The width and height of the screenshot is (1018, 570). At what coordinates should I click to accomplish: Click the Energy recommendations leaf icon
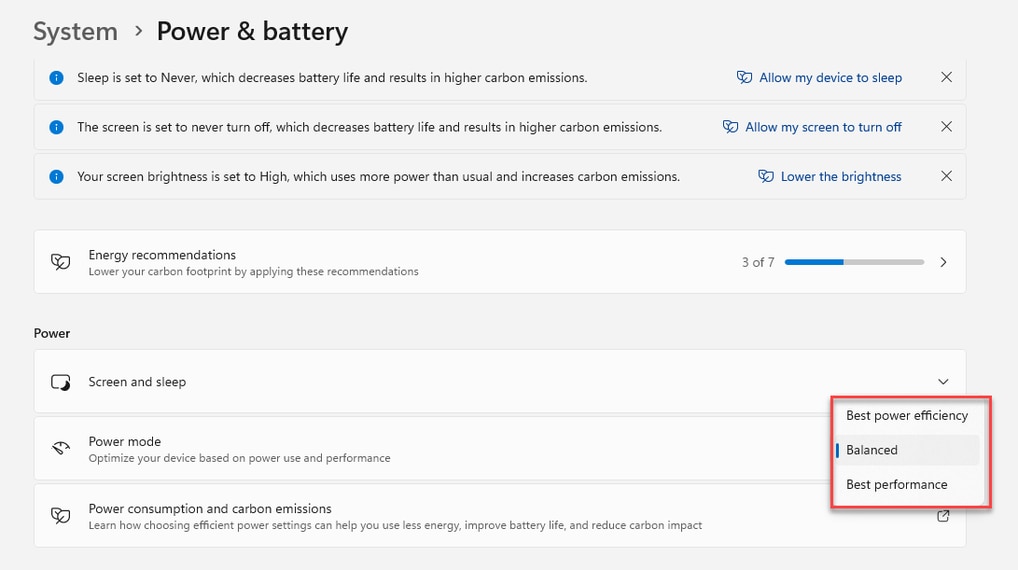pyautogui.click(x=60, y=262)
